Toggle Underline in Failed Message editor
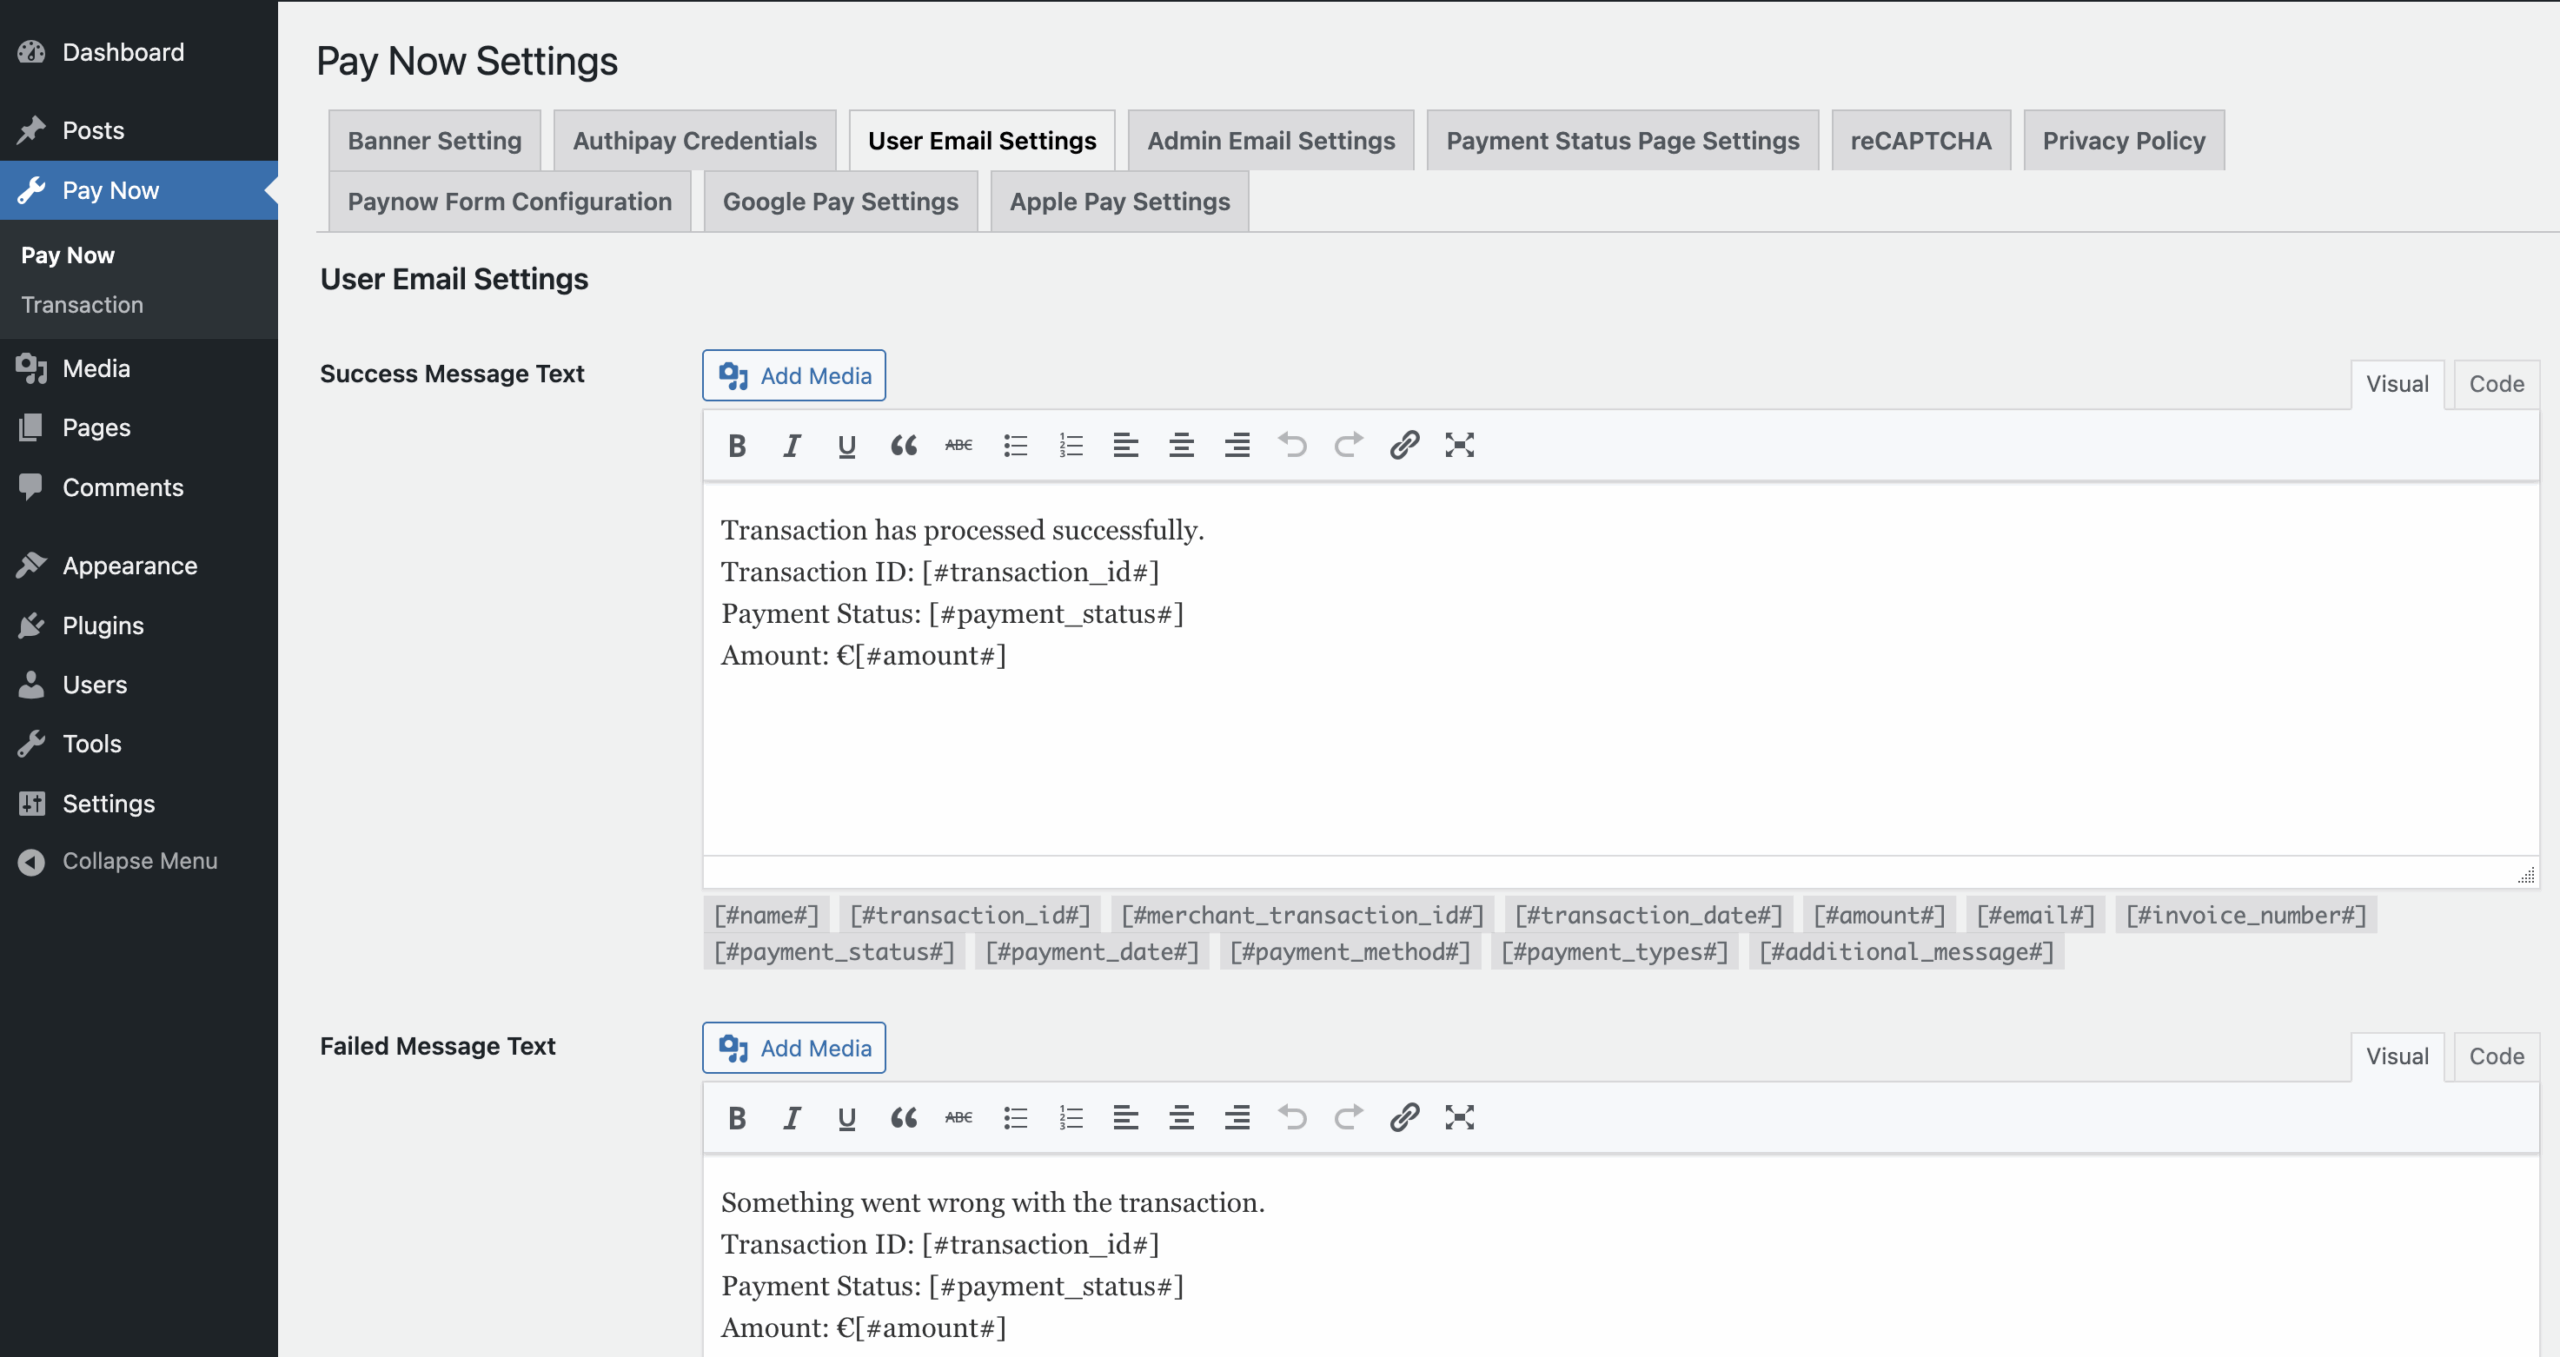Viewport: 2560px width, 1357px height. 847,1118
